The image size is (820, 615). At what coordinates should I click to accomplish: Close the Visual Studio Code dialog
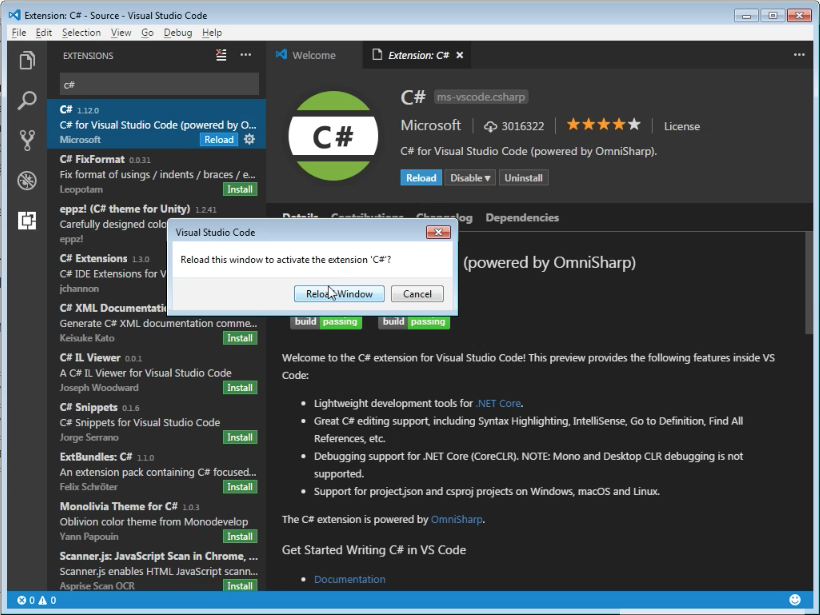[x=438, y=232]
